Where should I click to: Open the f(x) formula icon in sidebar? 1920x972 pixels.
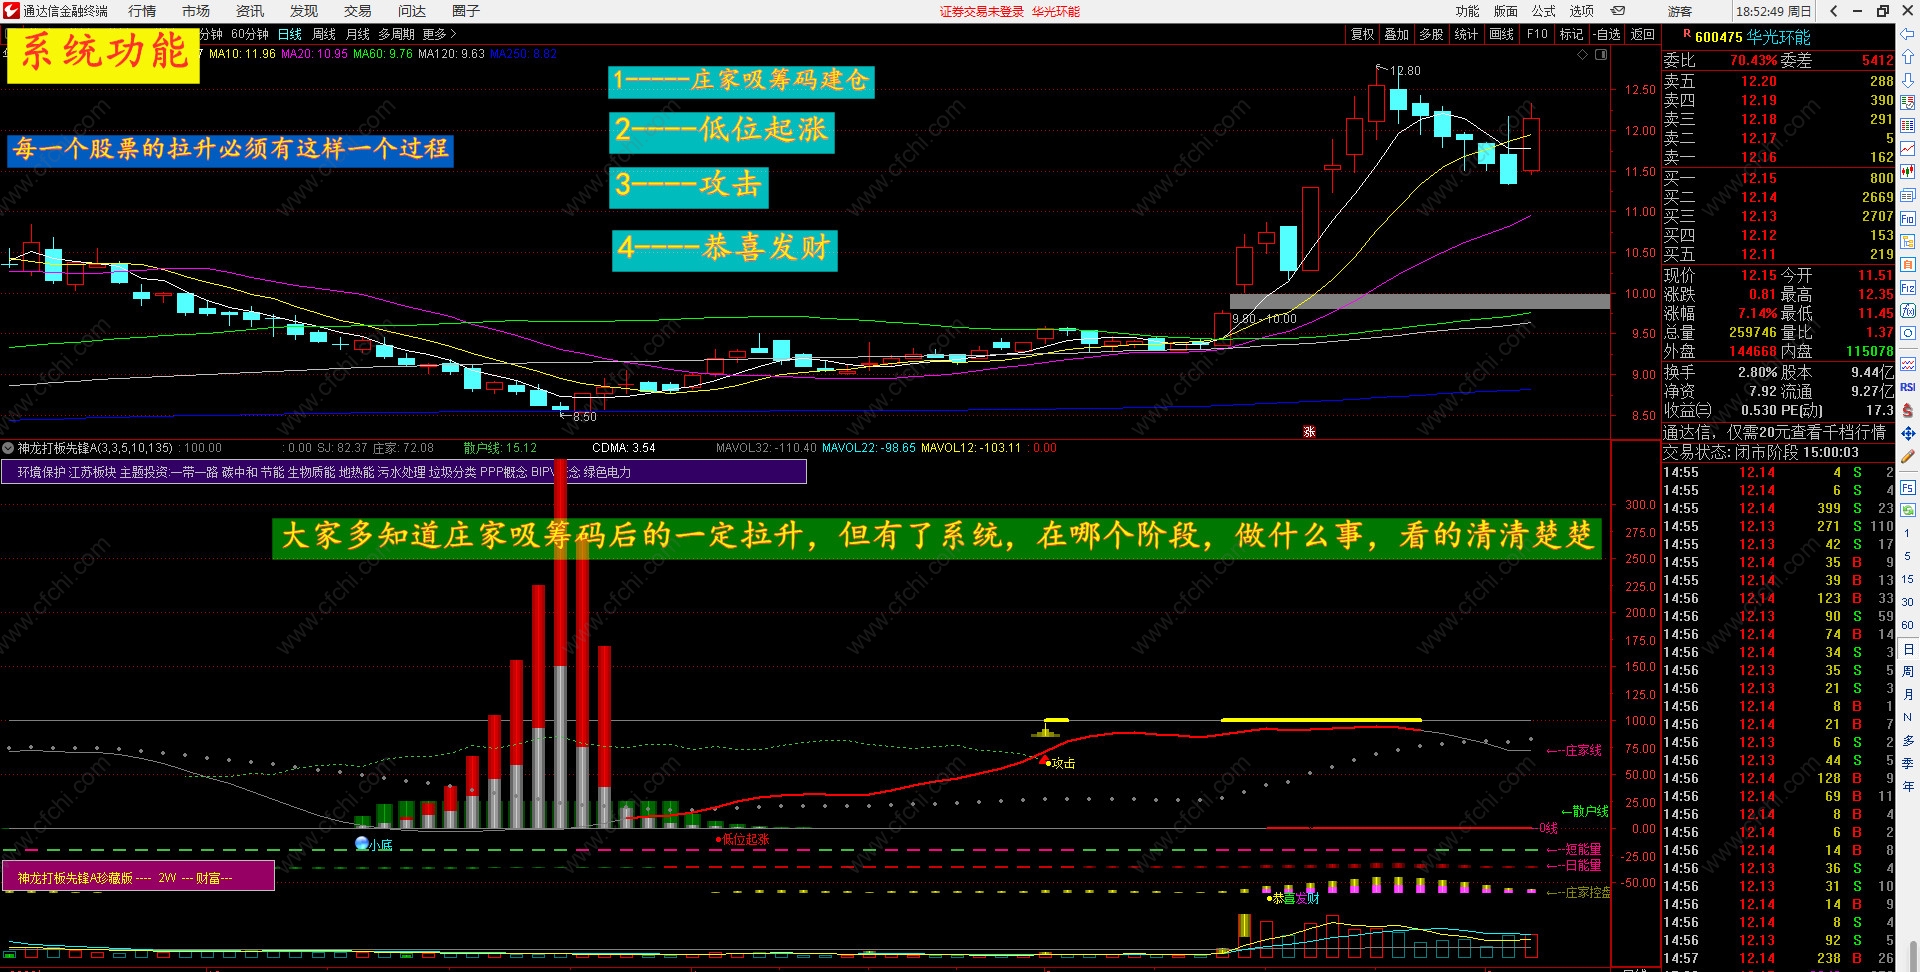(1908, 311)
